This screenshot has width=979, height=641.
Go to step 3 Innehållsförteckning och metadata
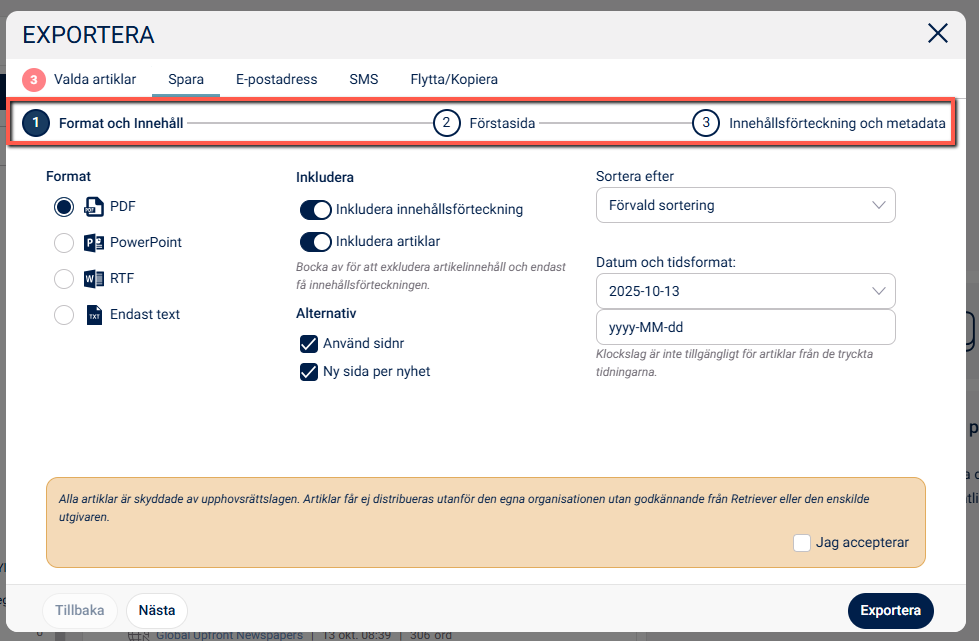819,123
